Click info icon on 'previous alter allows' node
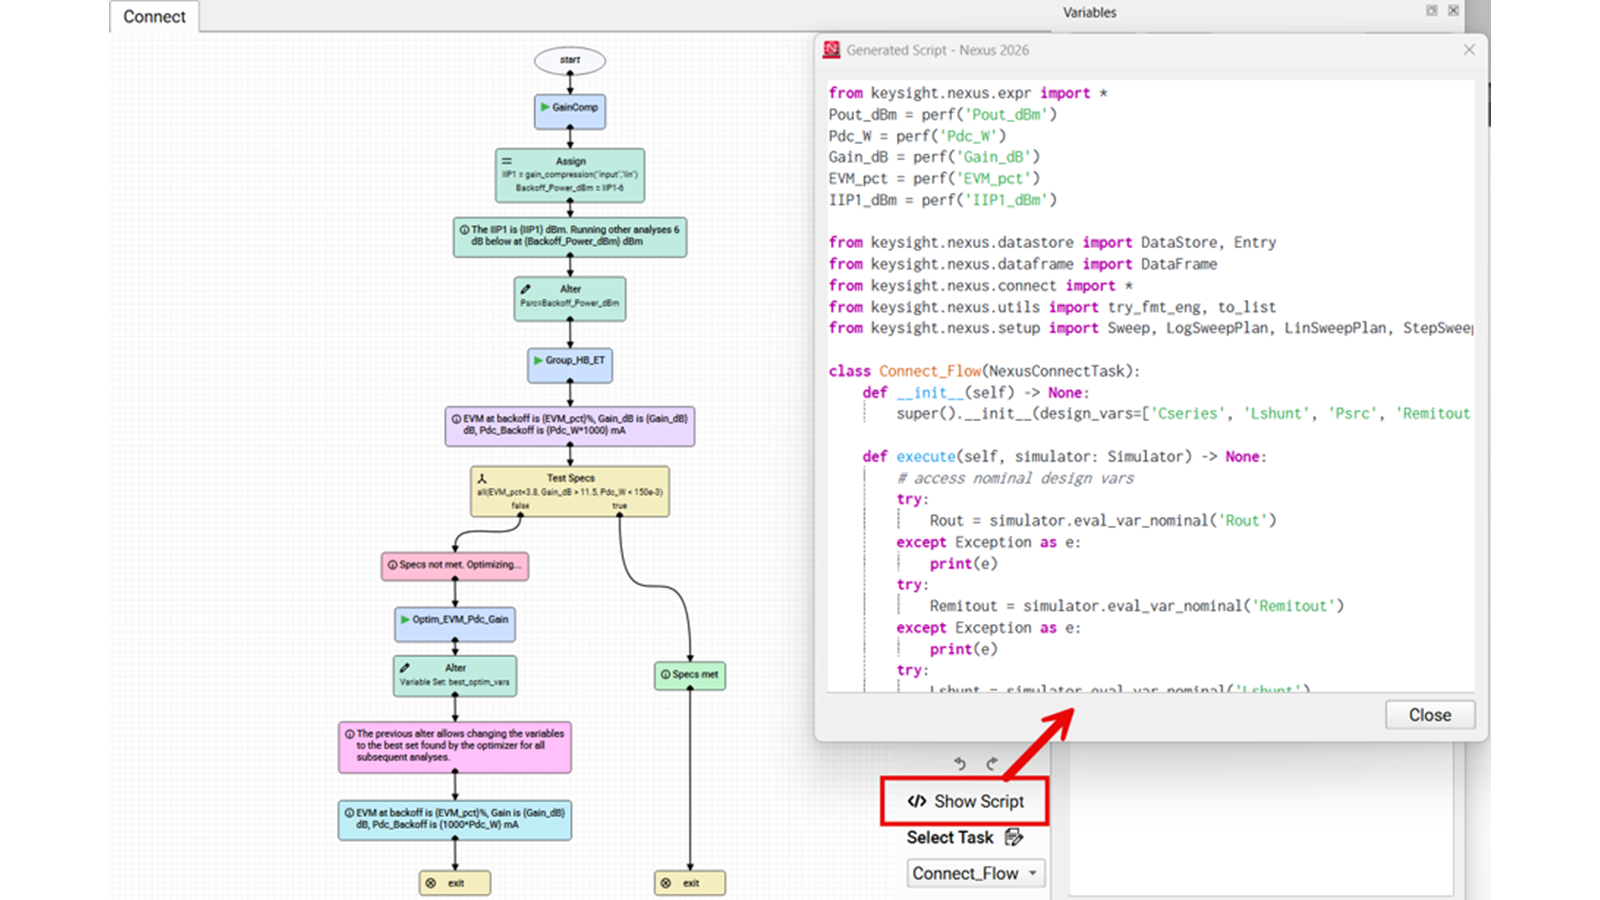This screenshot has height=900, width=1600. point(350,734)
